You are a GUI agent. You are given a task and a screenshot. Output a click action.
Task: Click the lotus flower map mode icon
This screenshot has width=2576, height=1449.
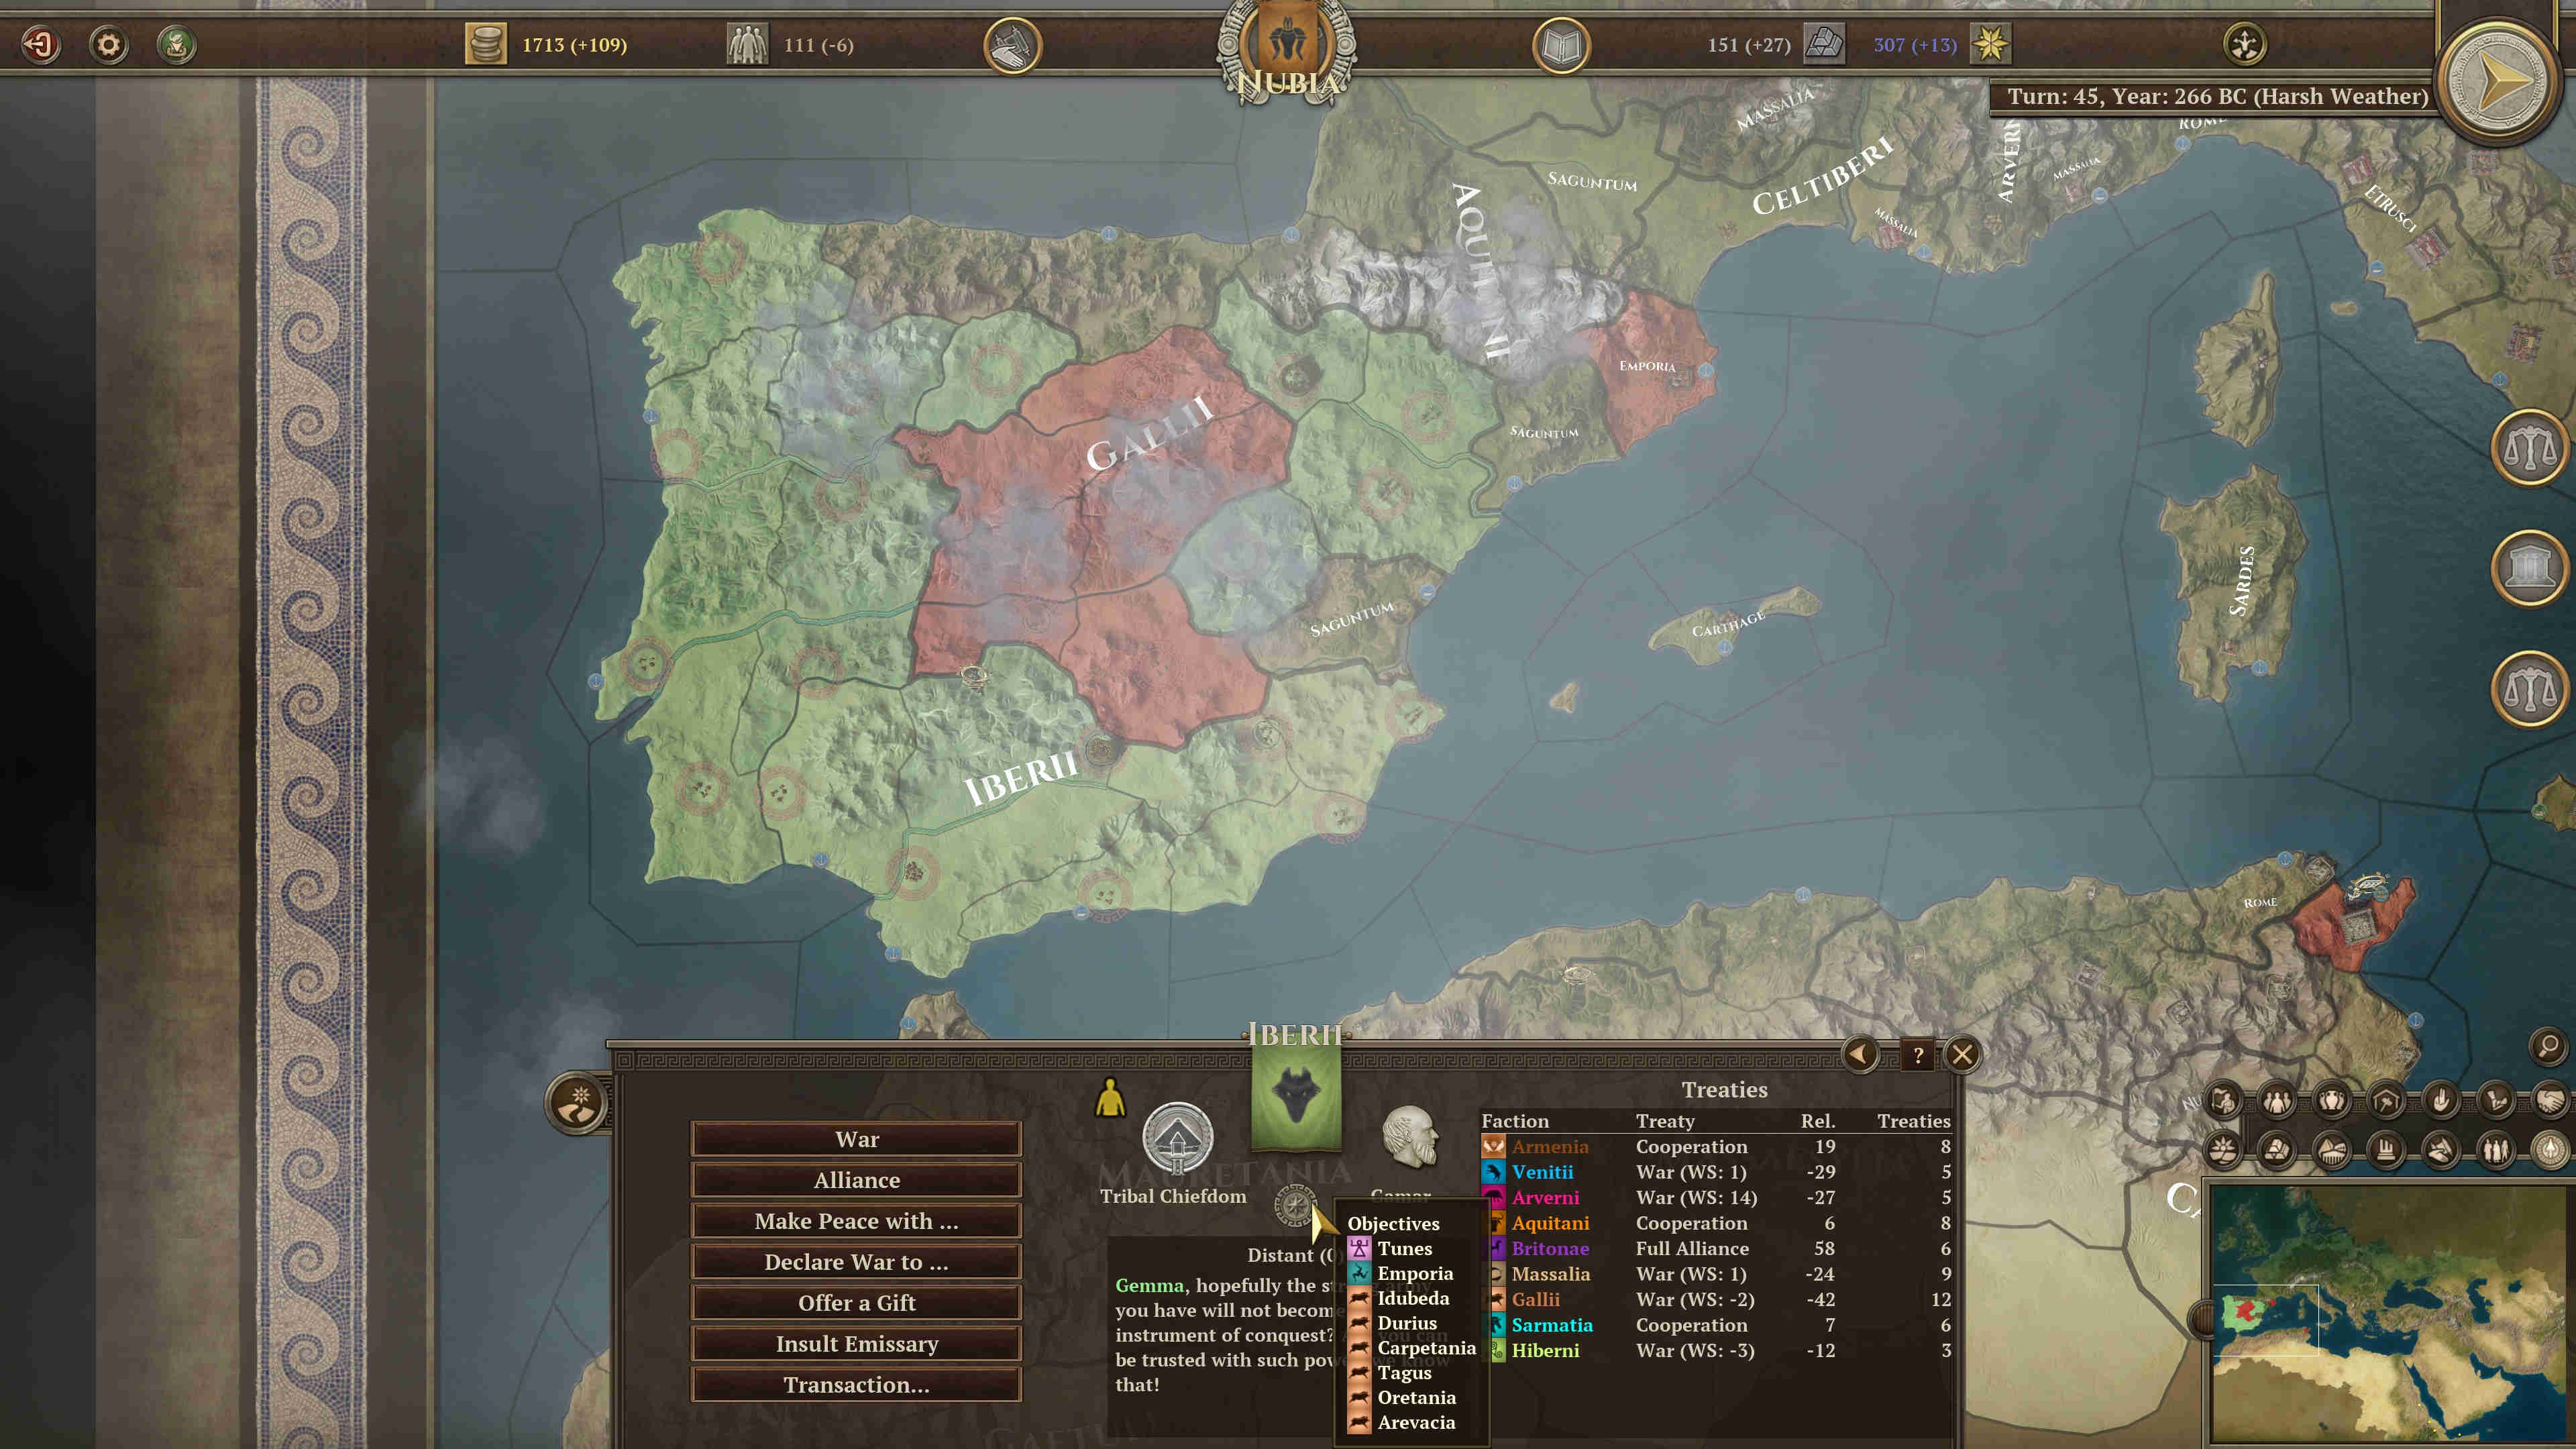2224,1150
